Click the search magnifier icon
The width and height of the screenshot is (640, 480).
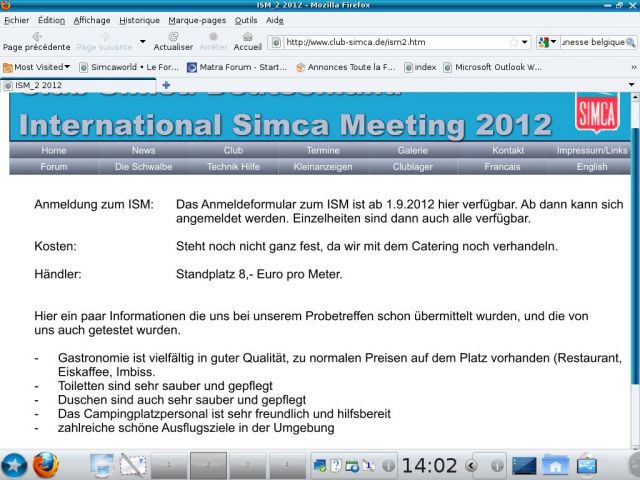[x=631, y=42]
